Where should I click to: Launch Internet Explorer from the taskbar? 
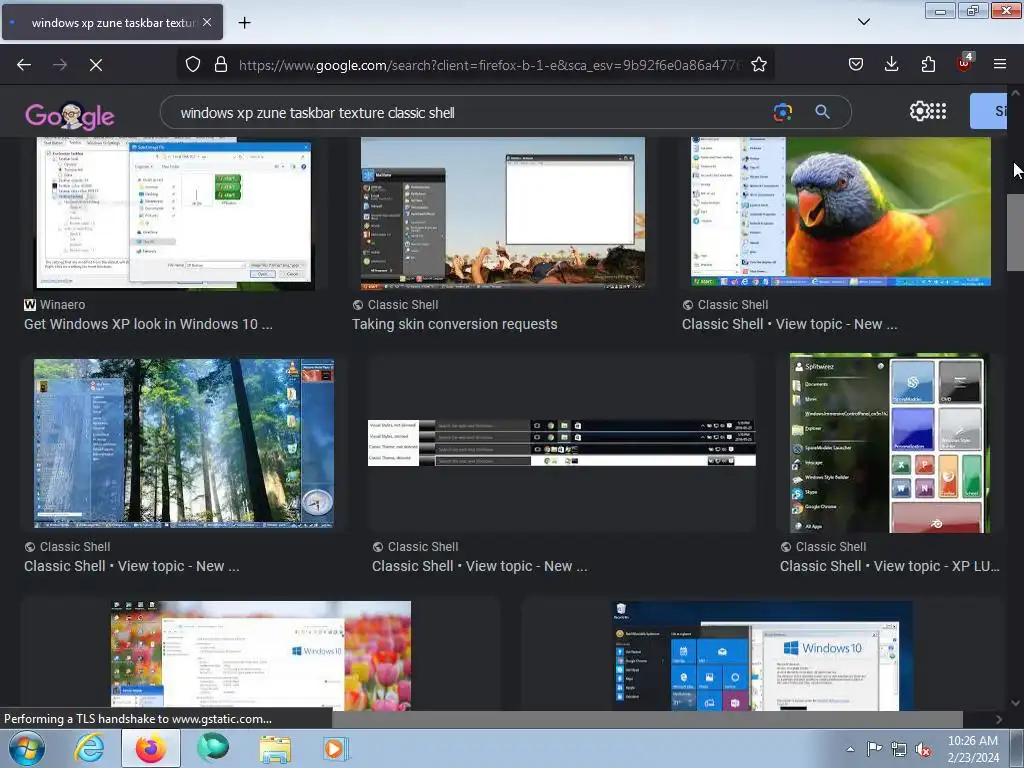pos(89,748)
